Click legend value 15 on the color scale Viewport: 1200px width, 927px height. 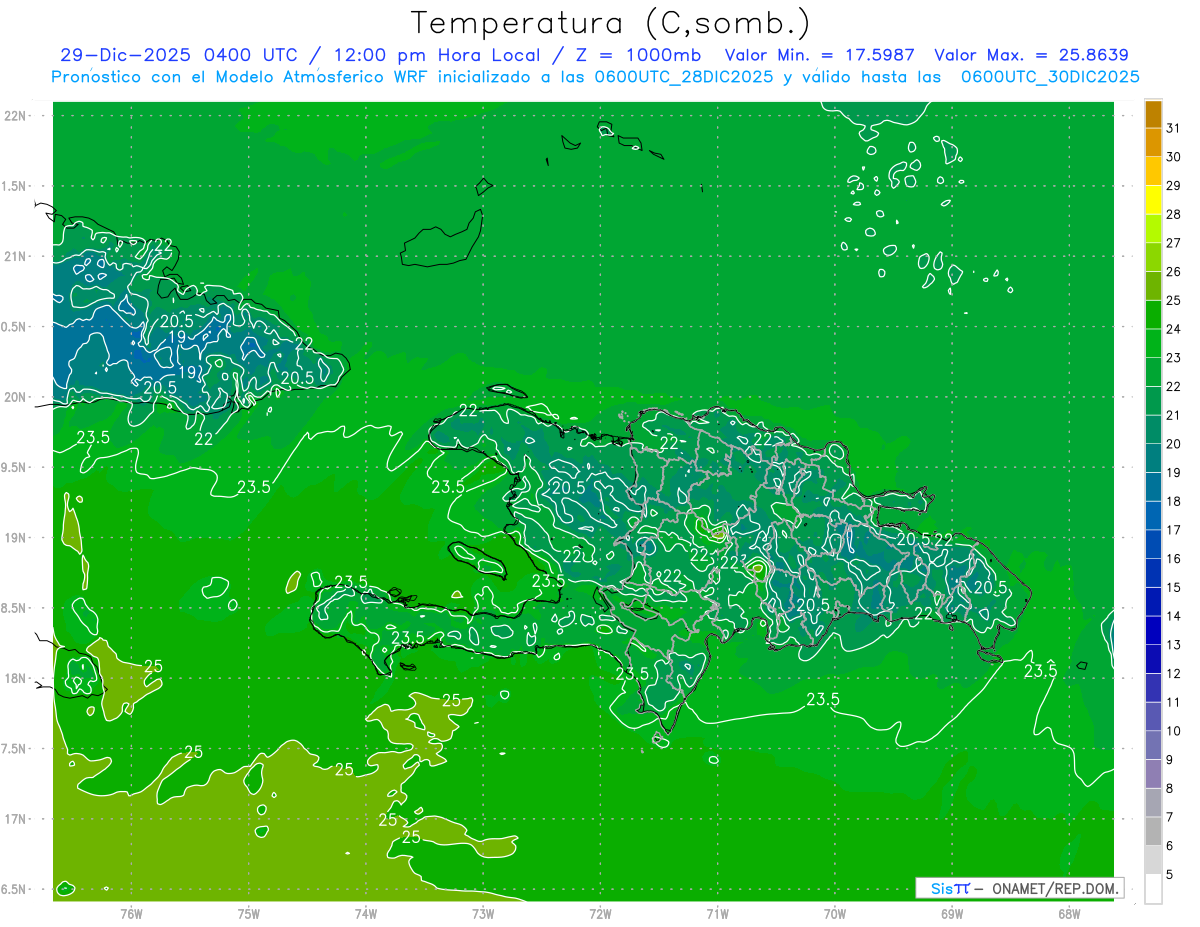1173,587
